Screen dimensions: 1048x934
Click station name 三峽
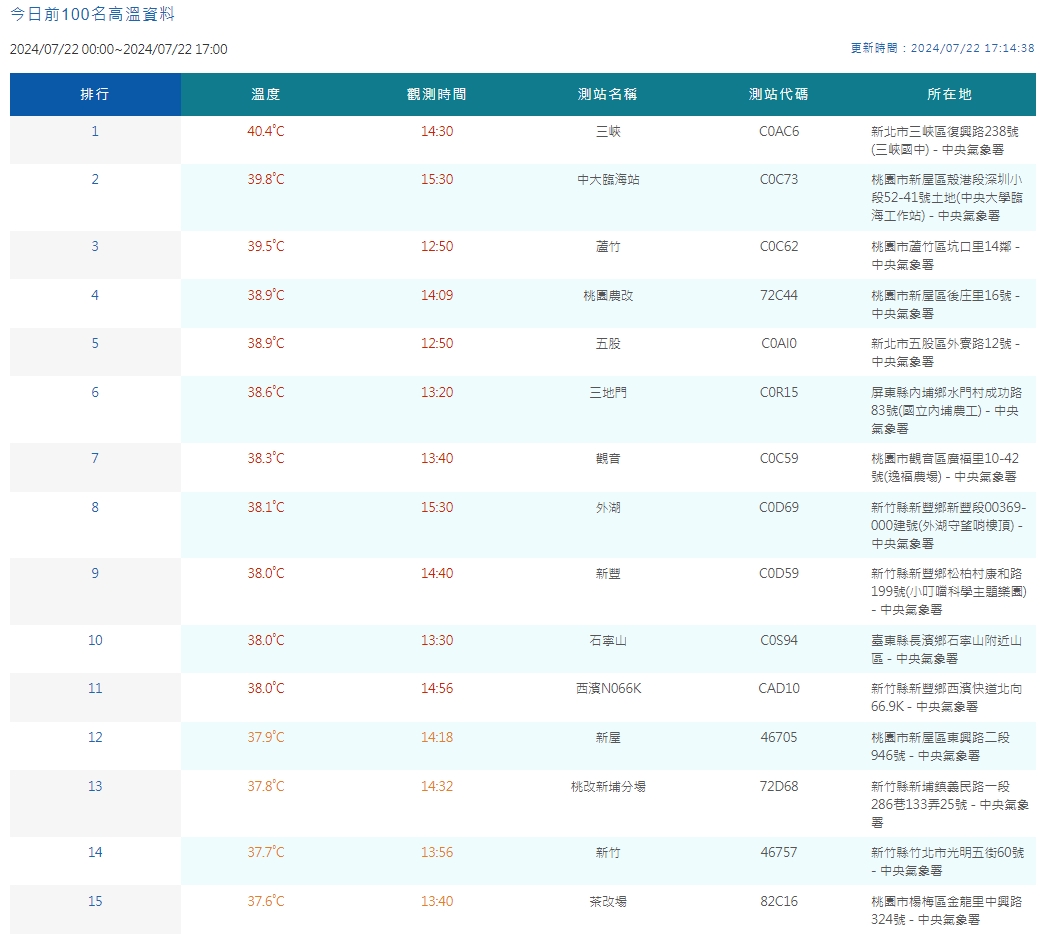pyautogui.click(x=608, y=132)
